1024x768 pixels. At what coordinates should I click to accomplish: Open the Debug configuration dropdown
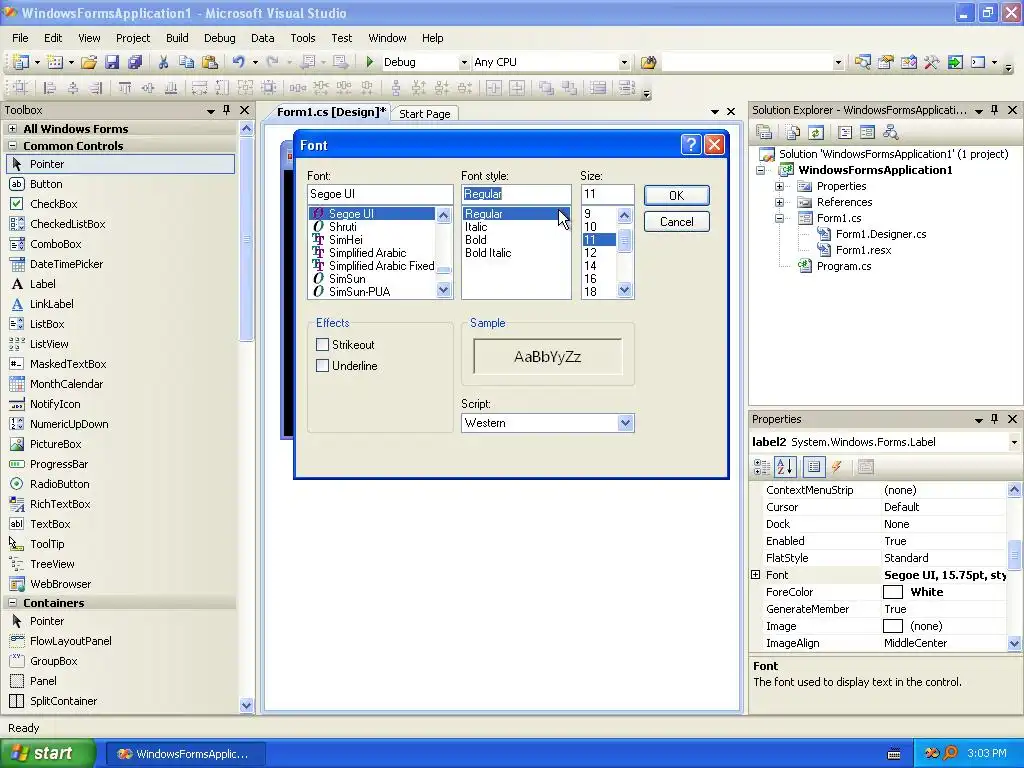coord(464,63)
